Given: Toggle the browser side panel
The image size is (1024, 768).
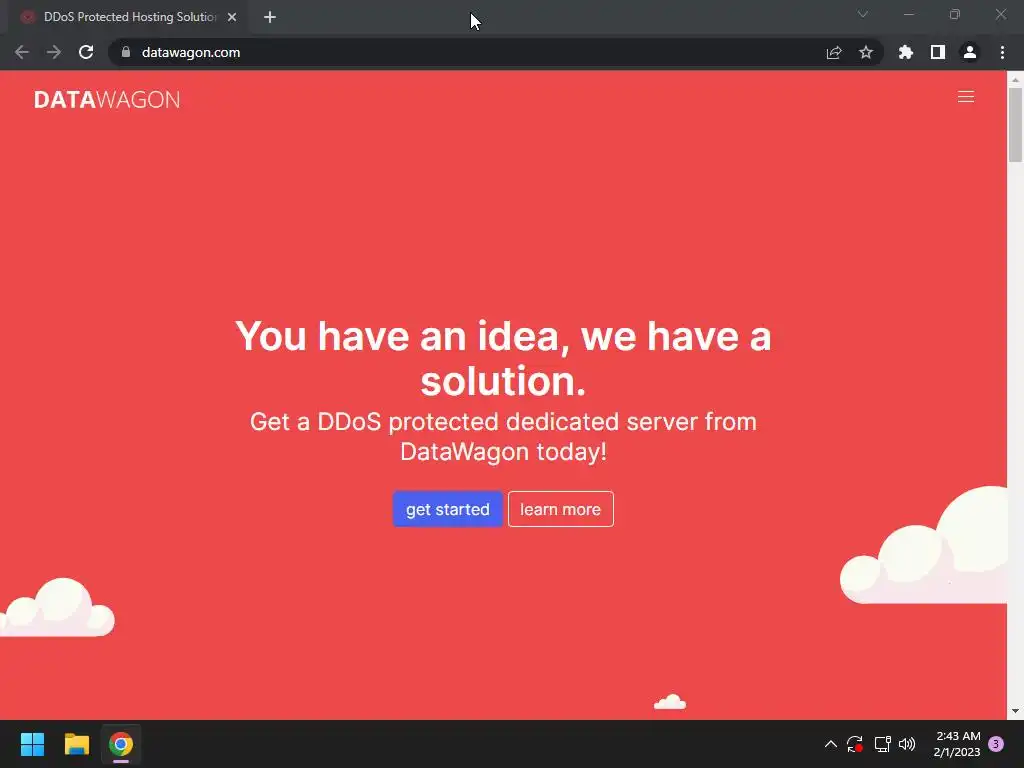Looking at the screenshot, I should [x=938, y=52].
